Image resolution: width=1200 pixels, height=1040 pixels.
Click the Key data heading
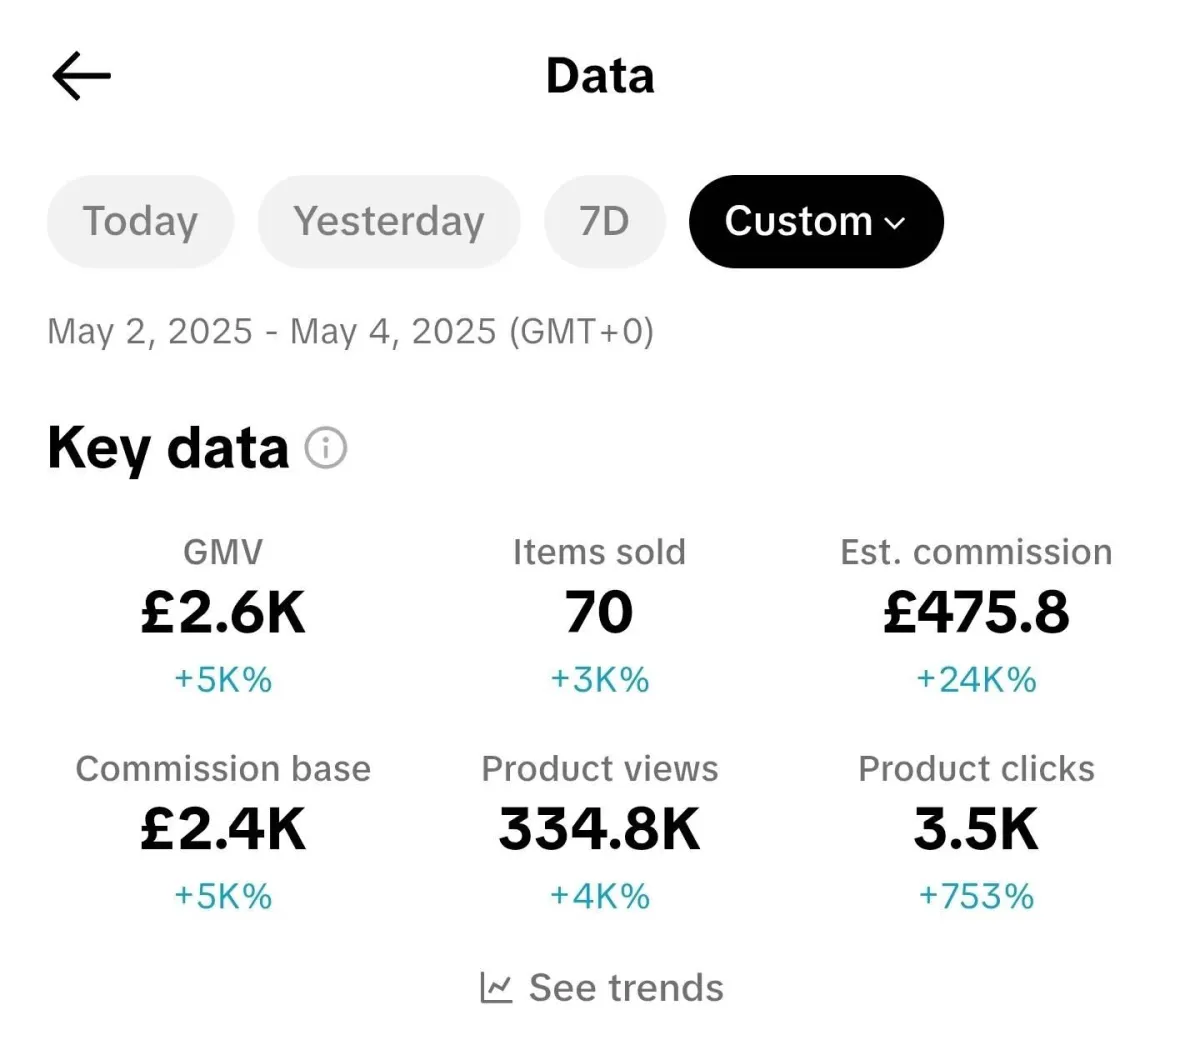(168, 447)
